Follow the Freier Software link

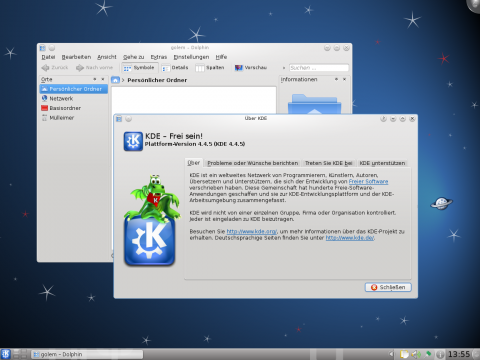pyautogui.click(x=368, y=181)
